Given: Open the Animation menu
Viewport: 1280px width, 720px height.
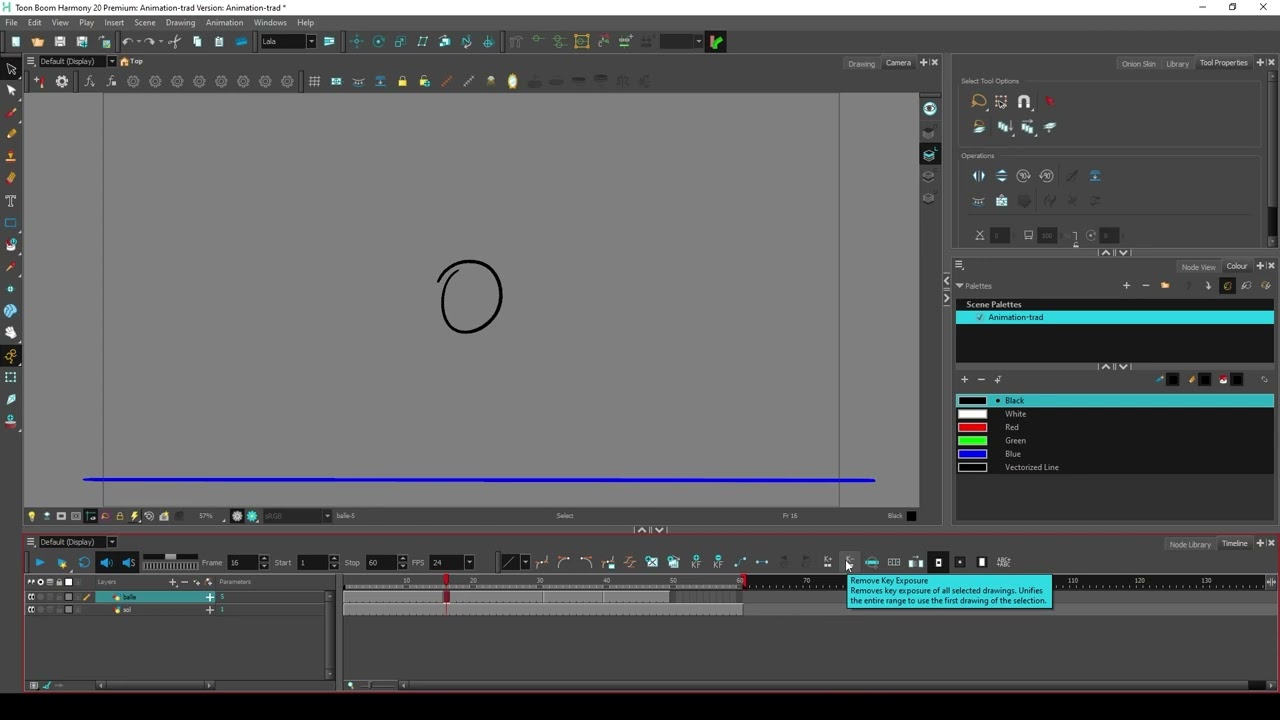Looking at the screenshot, I should tap(224, 22).
